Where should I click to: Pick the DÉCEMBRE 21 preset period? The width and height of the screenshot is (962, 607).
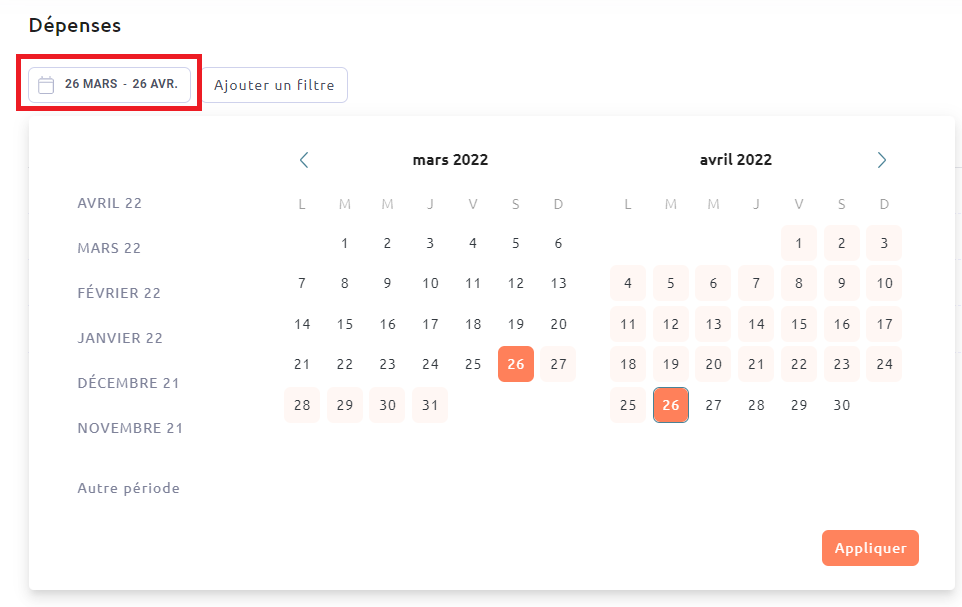point(128,383)
